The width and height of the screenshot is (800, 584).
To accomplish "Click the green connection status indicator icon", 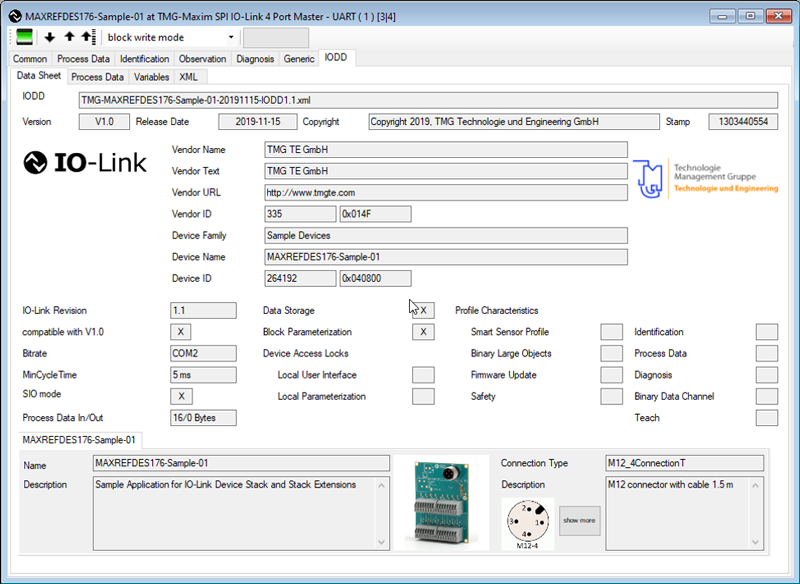I will [x=24, y=37].
